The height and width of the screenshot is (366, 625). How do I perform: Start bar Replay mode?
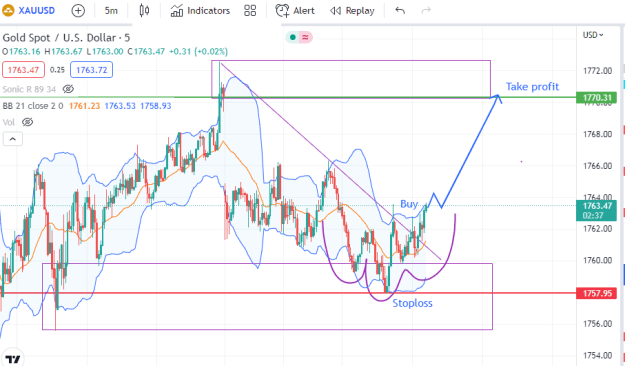tap(352, 11)
